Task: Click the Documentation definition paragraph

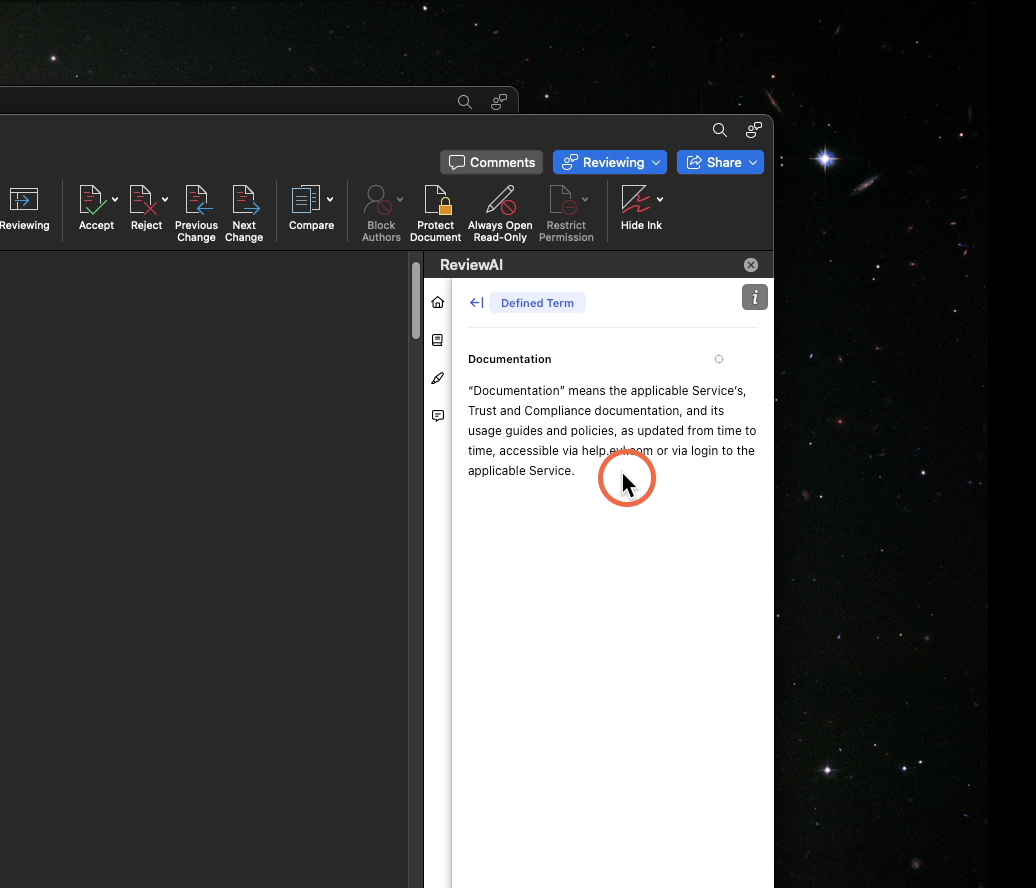Action: [612, 431]
